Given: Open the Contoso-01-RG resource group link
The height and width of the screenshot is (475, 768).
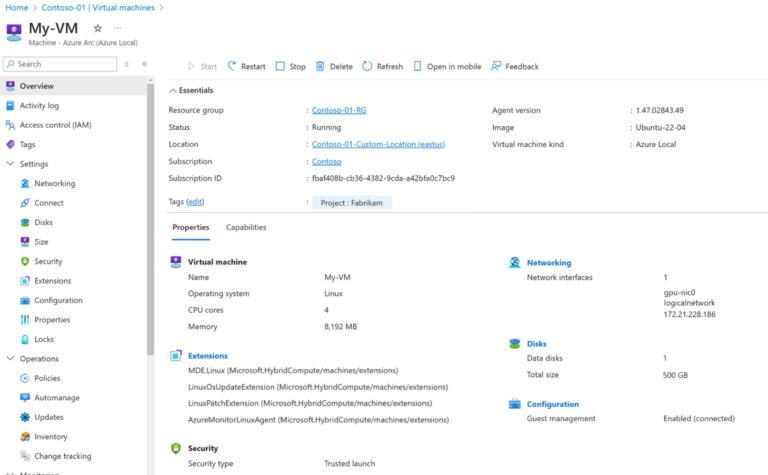Looking at the screenshot, I should [x=339, y=110].
